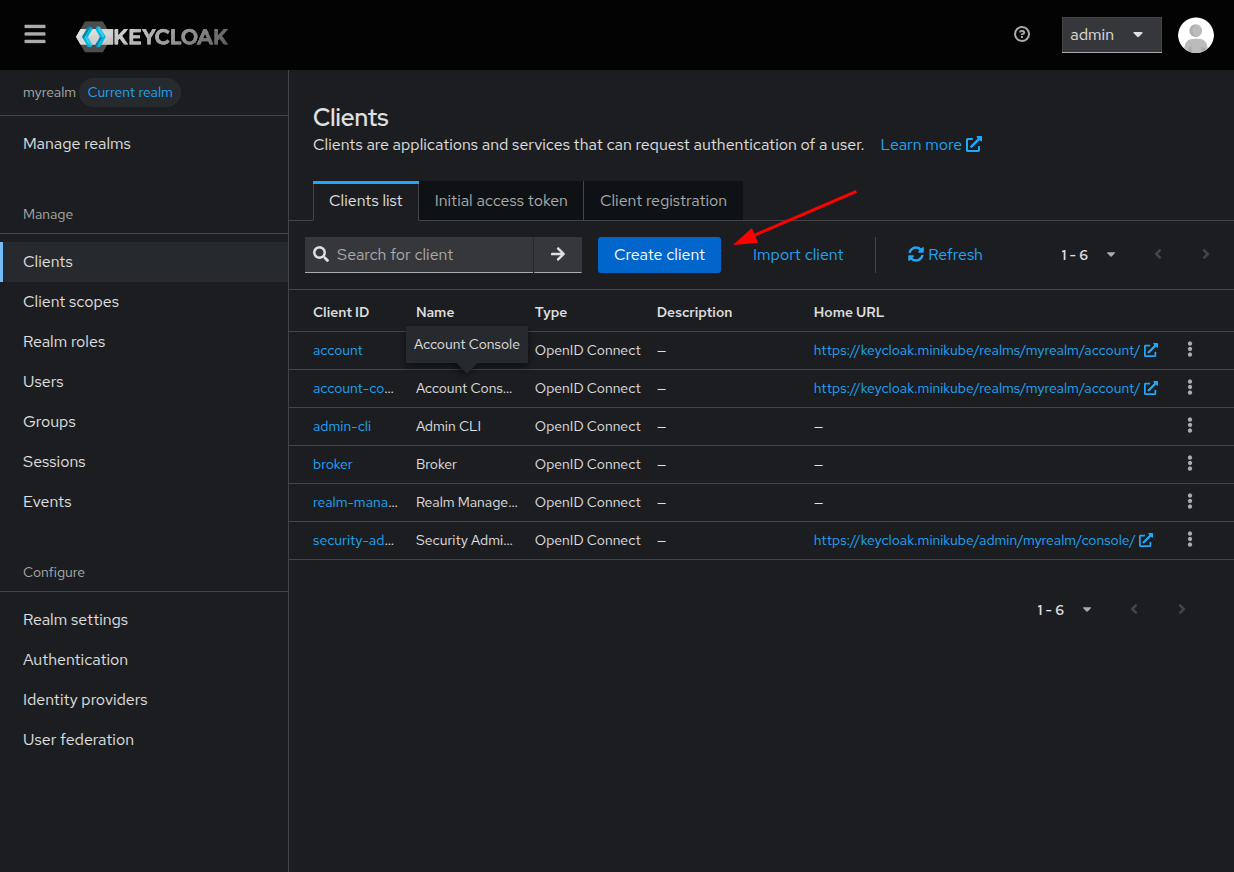Open kebab menu for realm-management row

point(1190,501)
